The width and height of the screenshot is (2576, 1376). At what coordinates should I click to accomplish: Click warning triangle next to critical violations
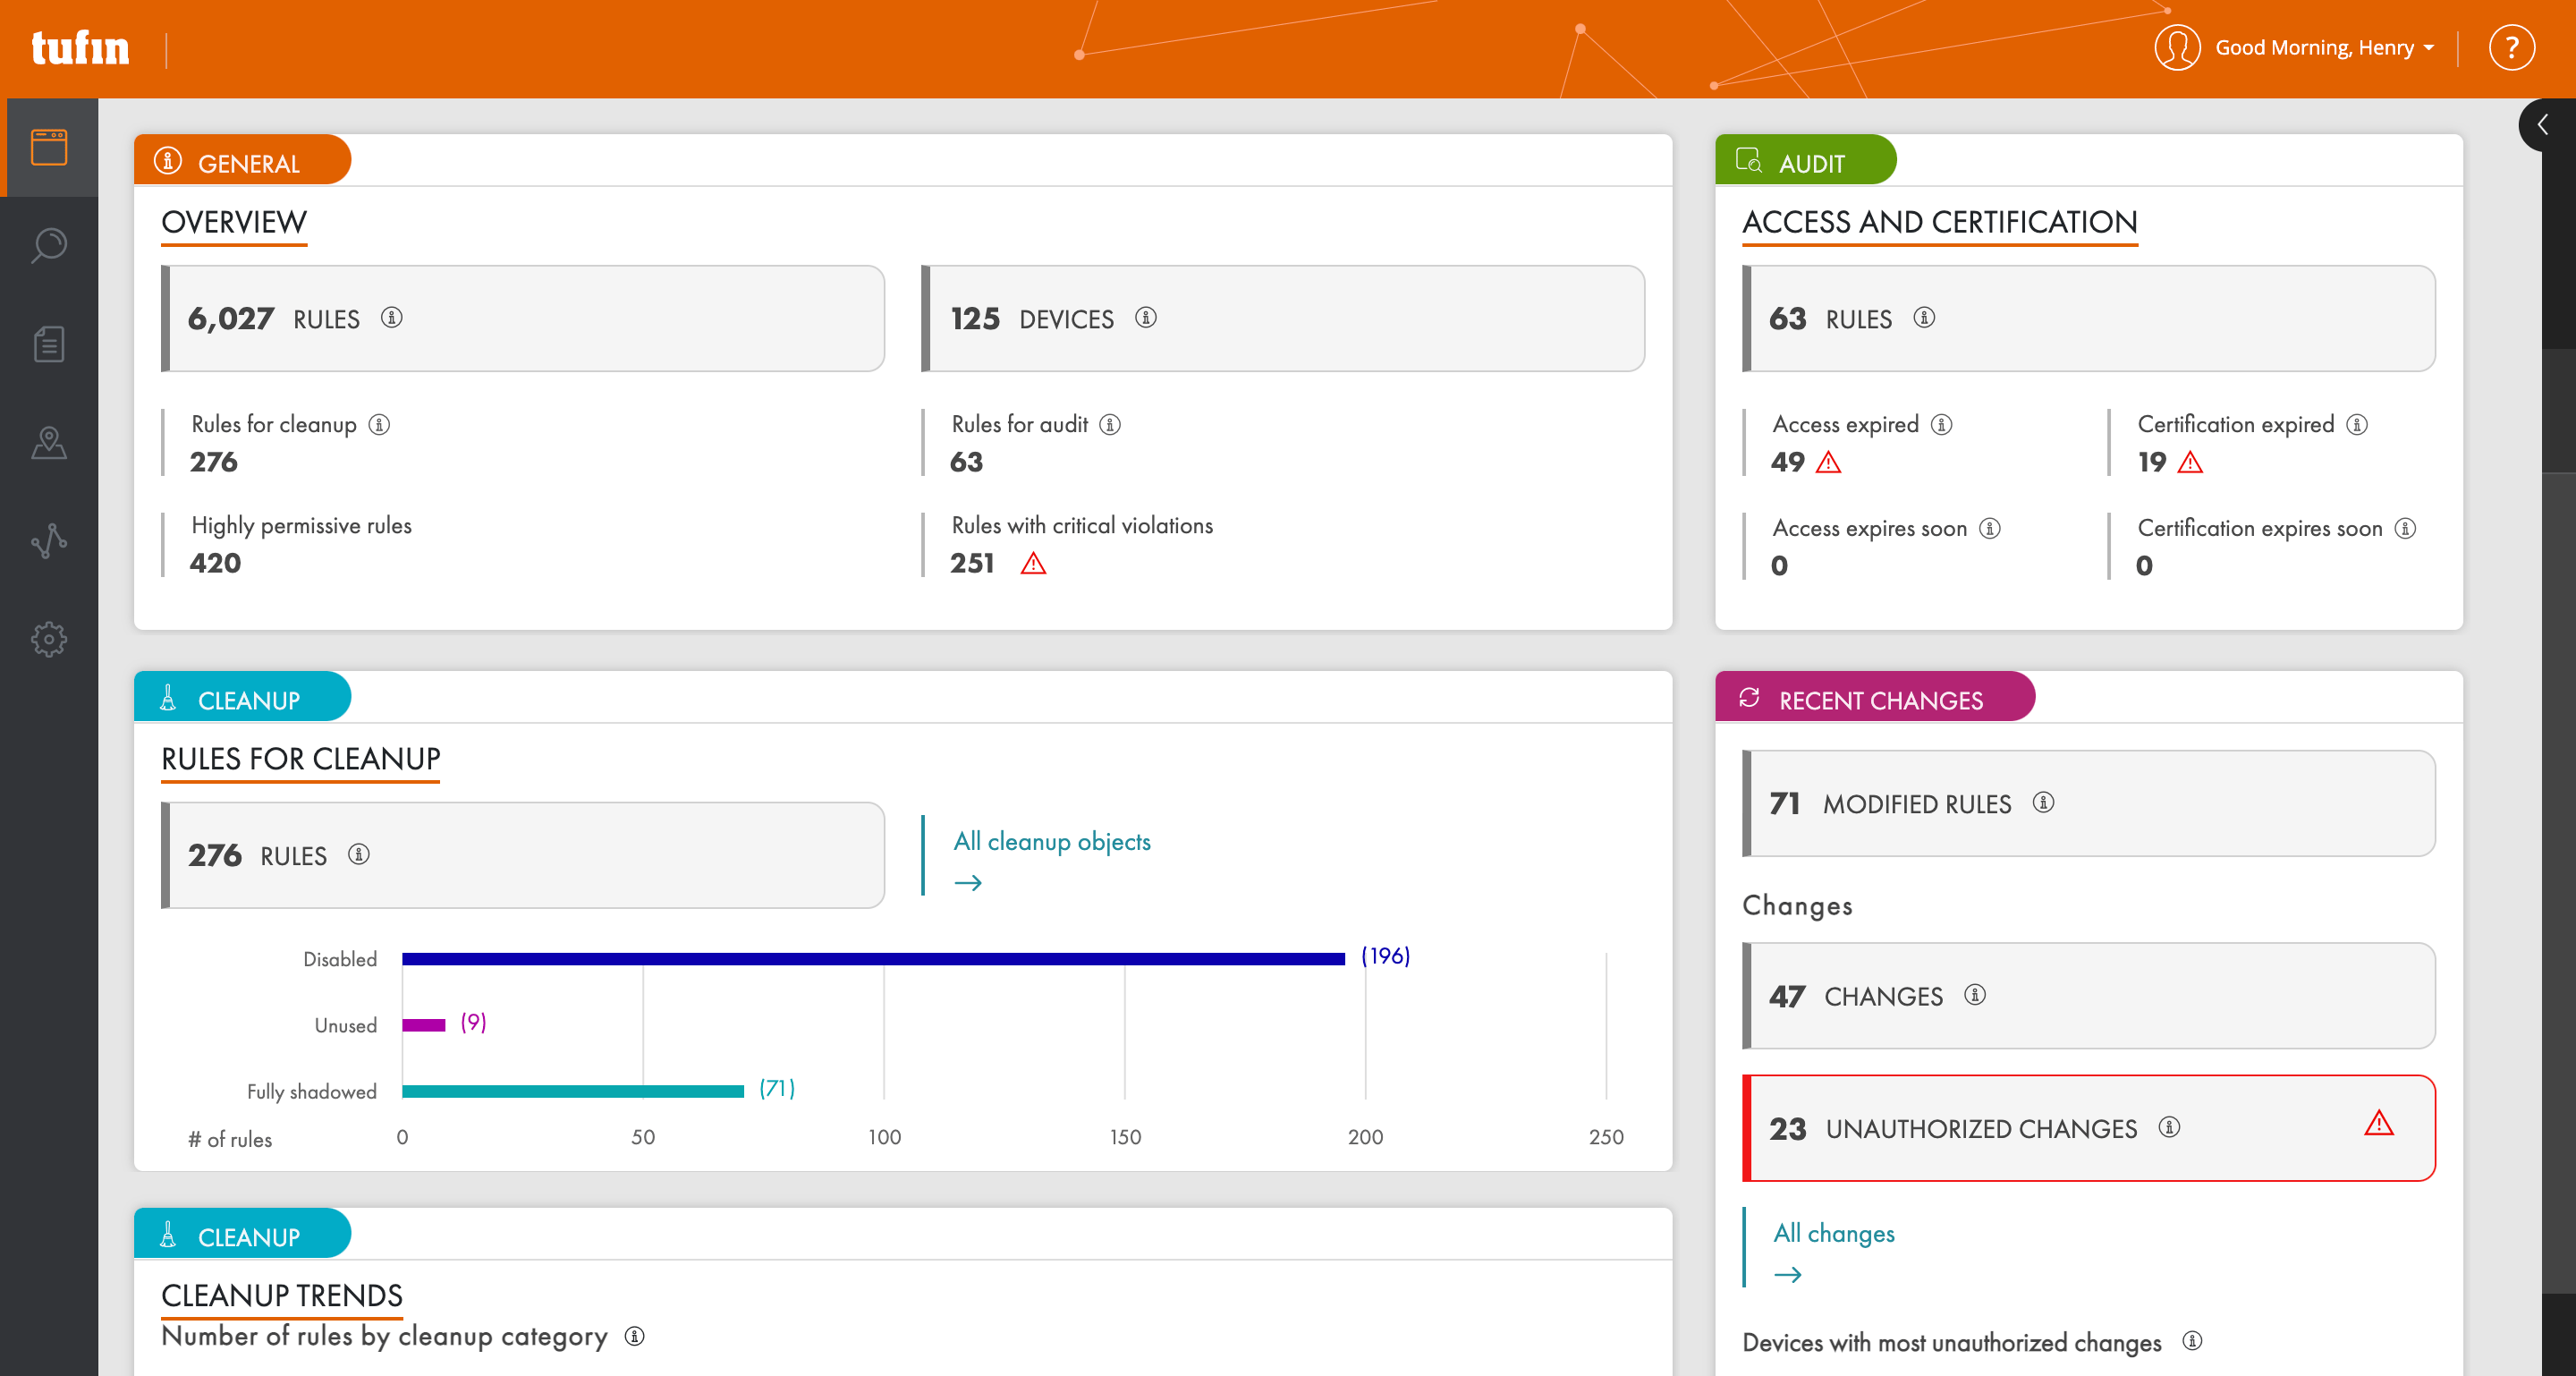click(x=1033, y=564)
